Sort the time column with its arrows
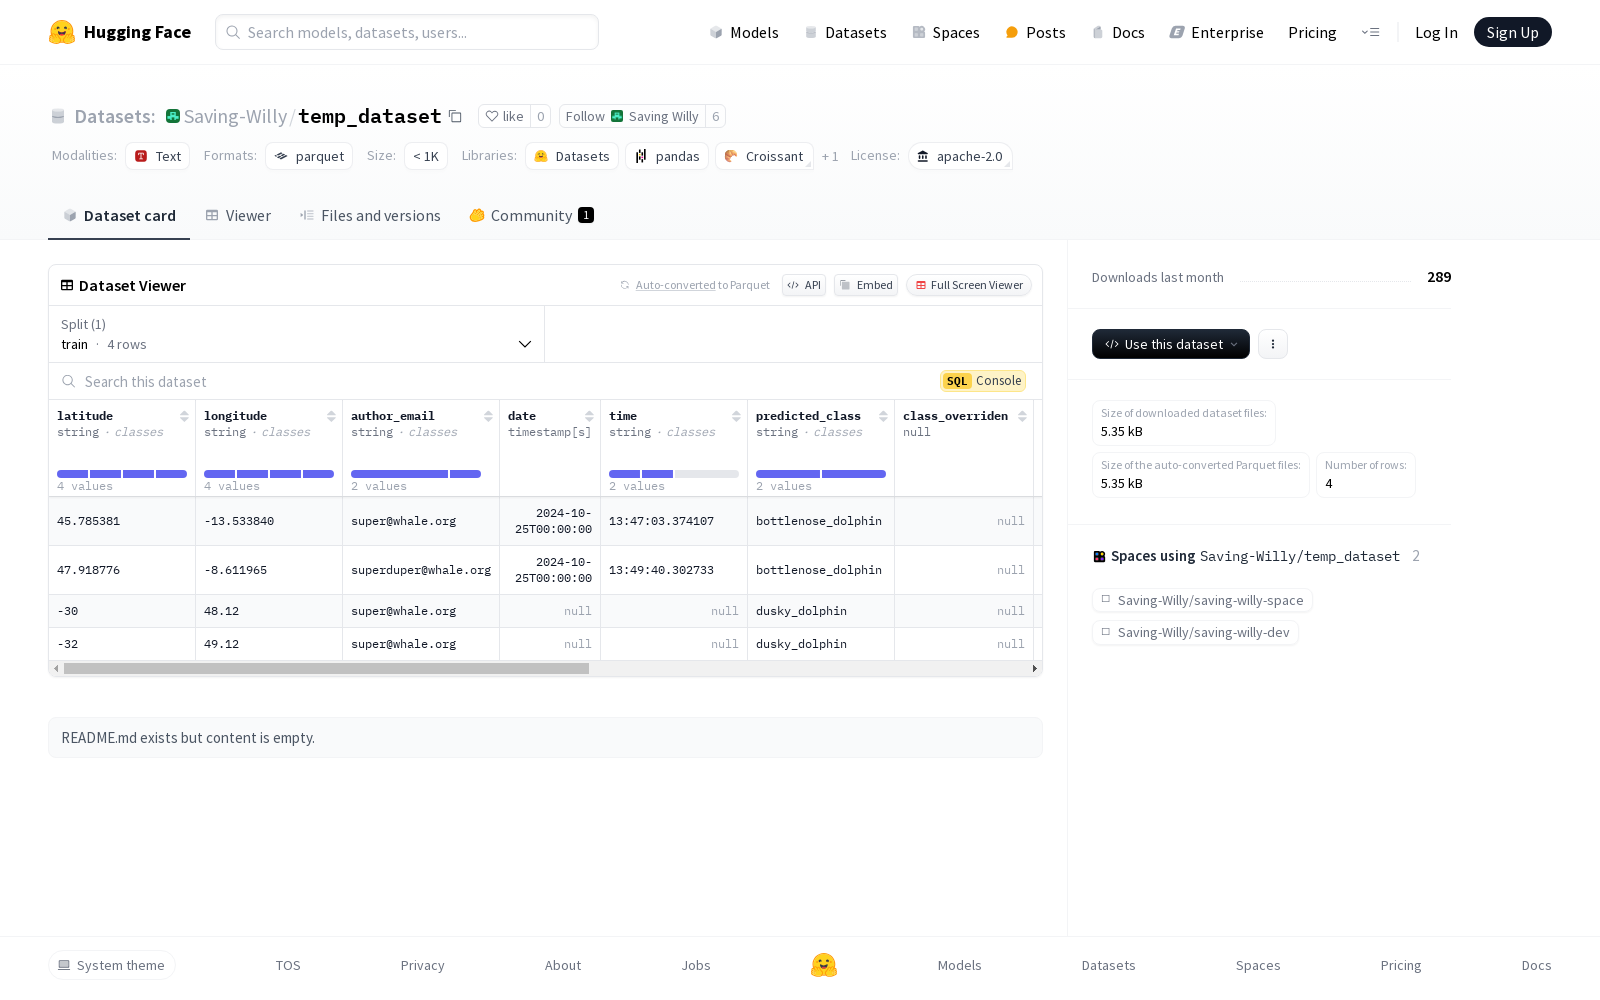The image size is (1600, 1000). point(736,416)
